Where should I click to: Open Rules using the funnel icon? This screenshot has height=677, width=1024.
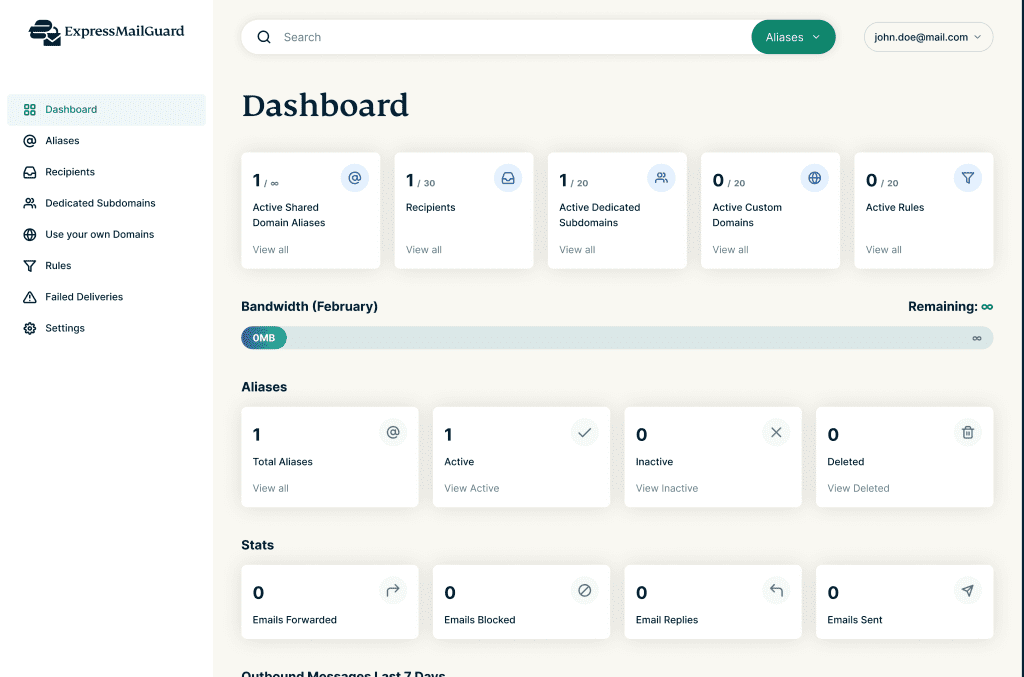[x=30, y=265]
